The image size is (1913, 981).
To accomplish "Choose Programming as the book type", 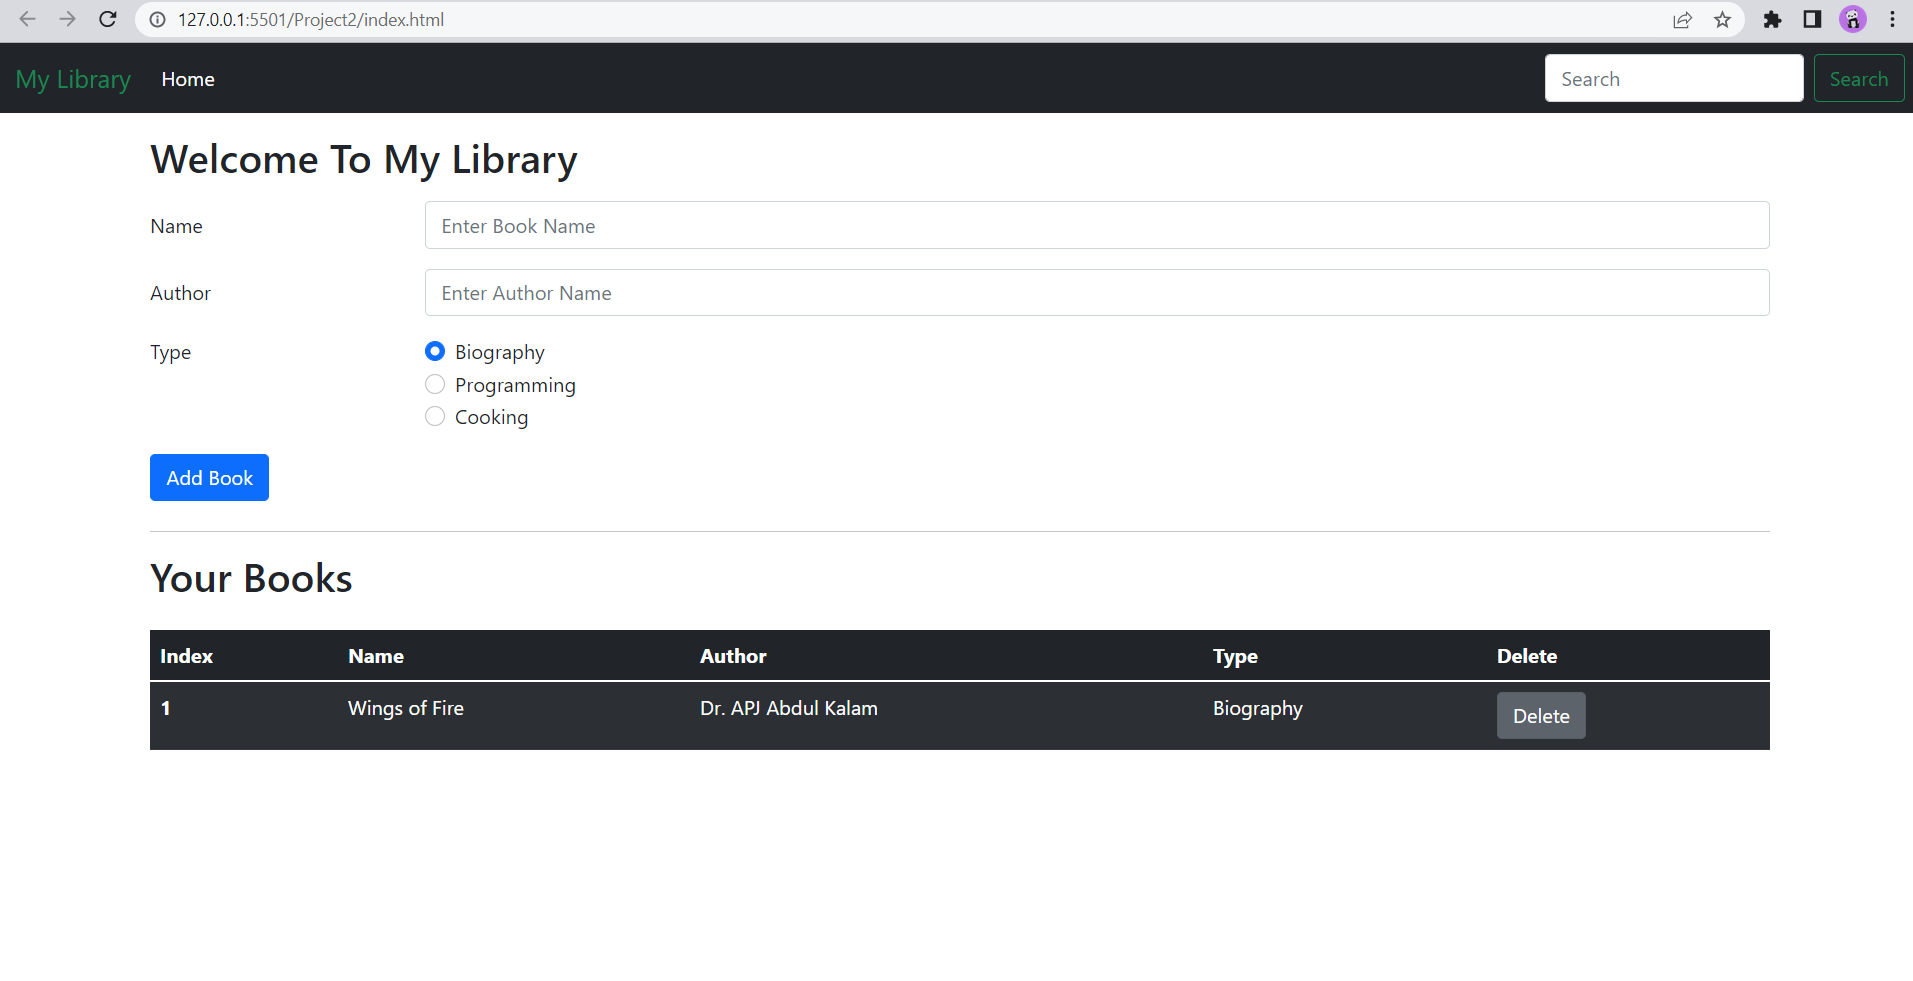I will point(435,384).
